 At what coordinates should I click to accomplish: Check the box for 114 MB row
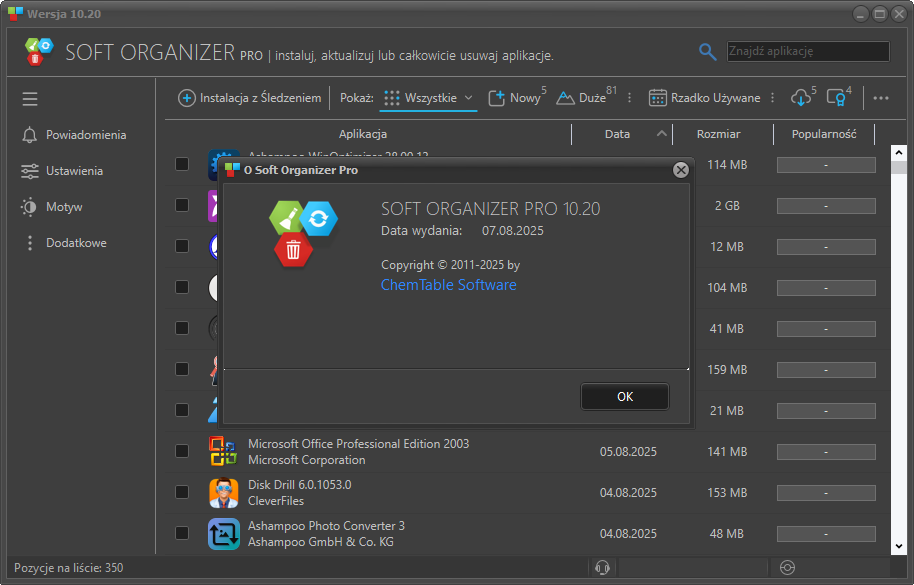point(182,164)
